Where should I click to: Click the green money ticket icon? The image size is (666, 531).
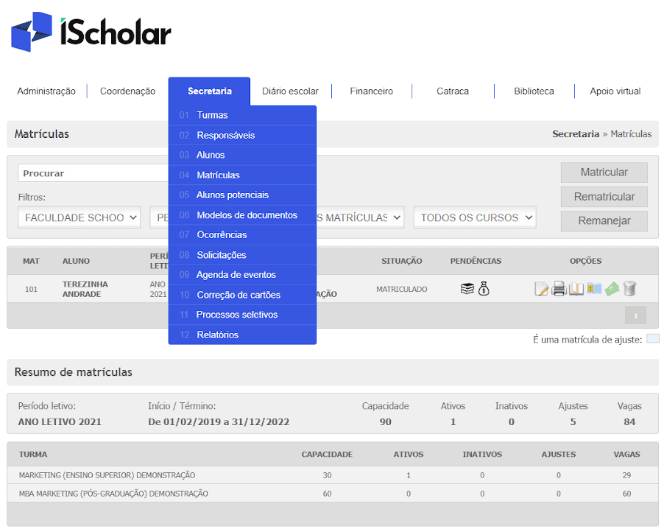pyautogui.click(x=612, y=289)
